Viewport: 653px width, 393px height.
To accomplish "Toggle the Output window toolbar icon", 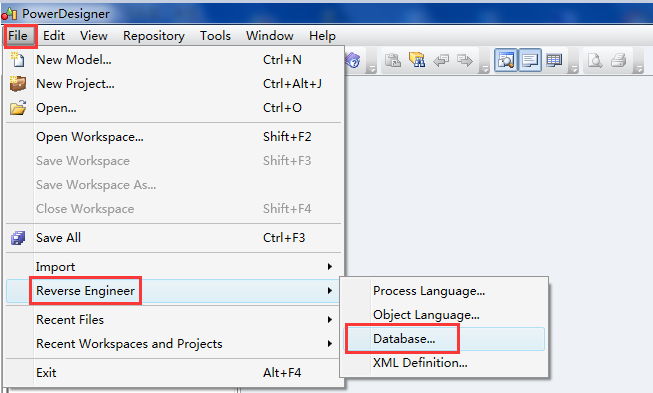I will coord(530,61).
